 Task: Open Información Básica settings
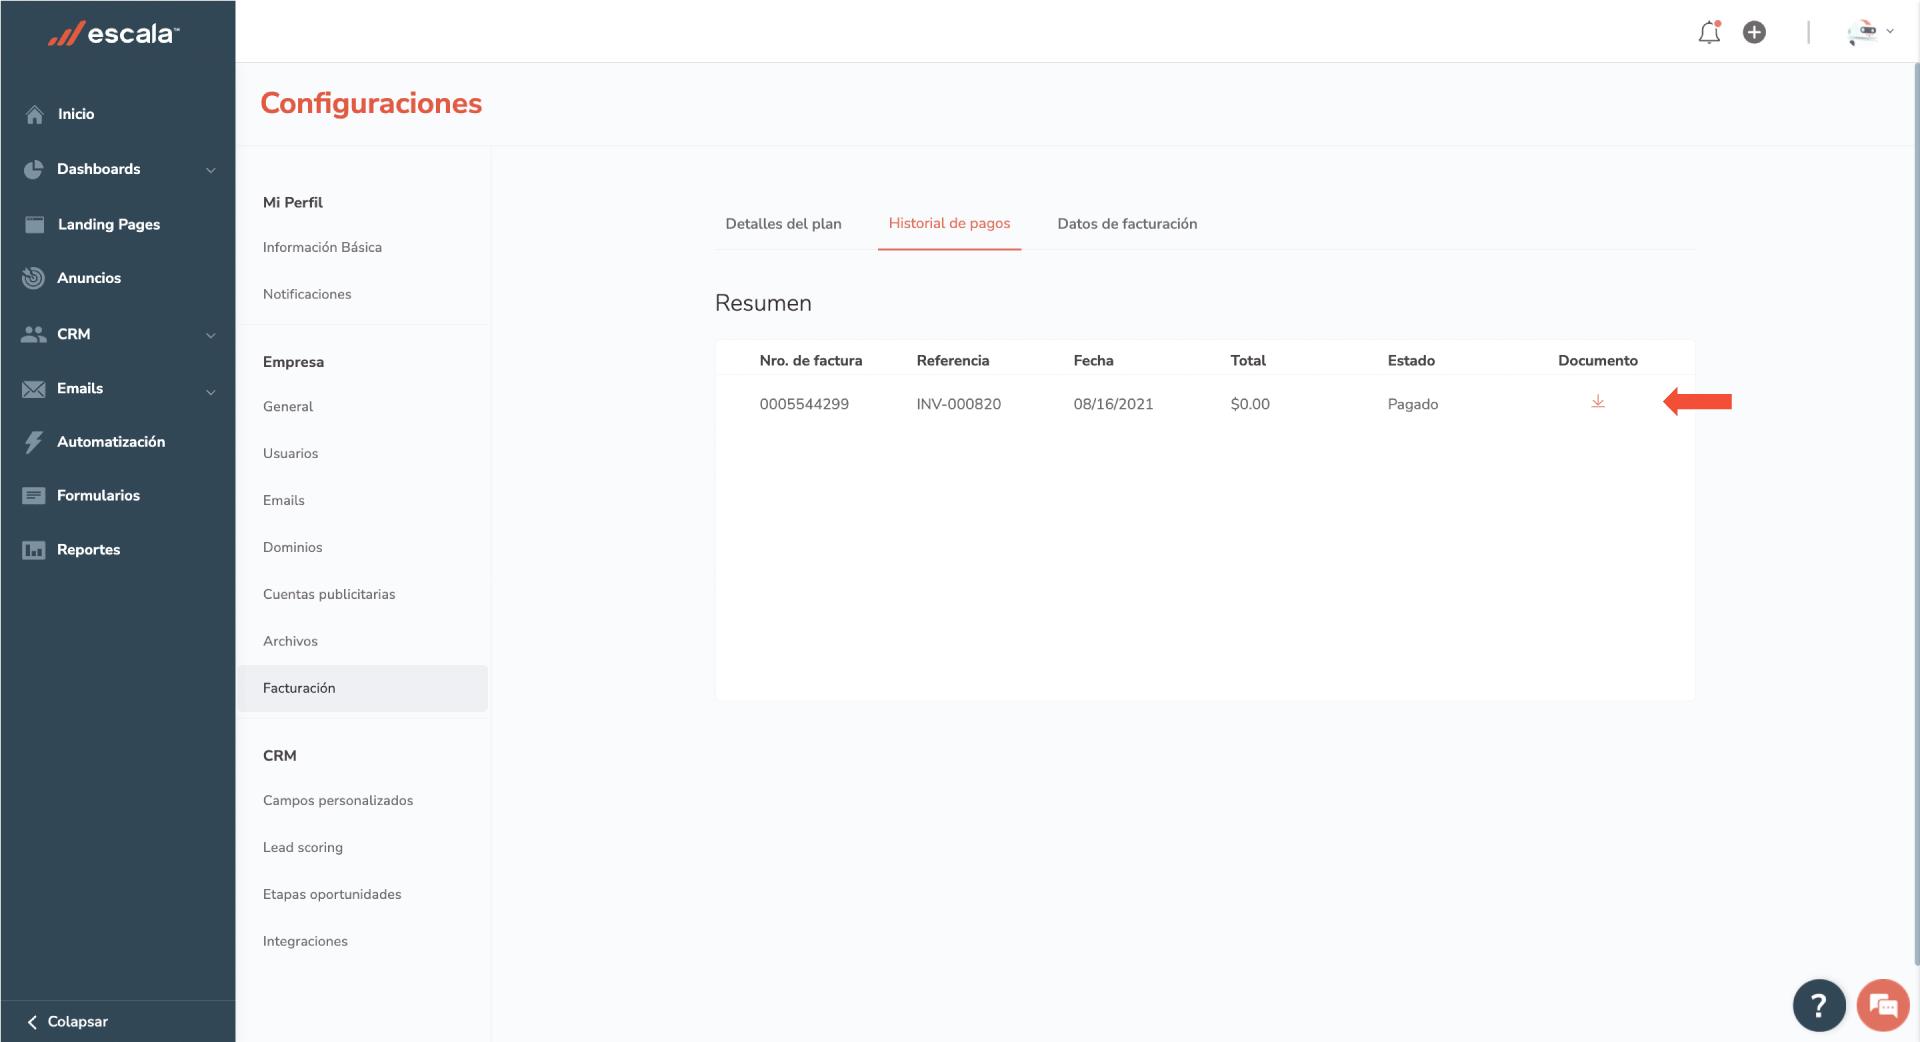tap(322, 247)
